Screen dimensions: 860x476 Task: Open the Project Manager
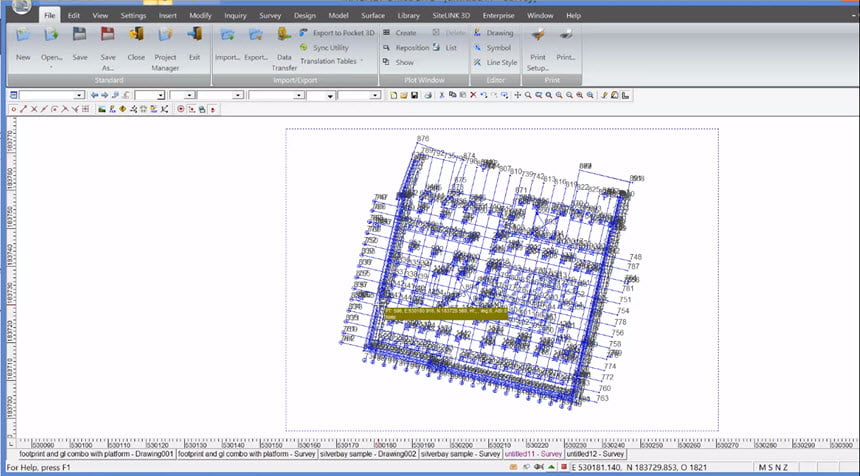tap(165, 48)
